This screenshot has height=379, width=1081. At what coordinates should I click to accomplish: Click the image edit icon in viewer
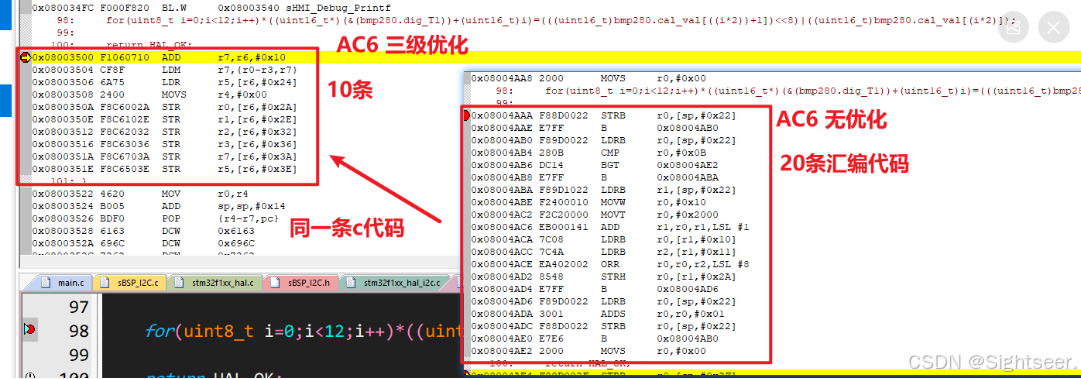pyautogui.click(x=1012, y=28)
